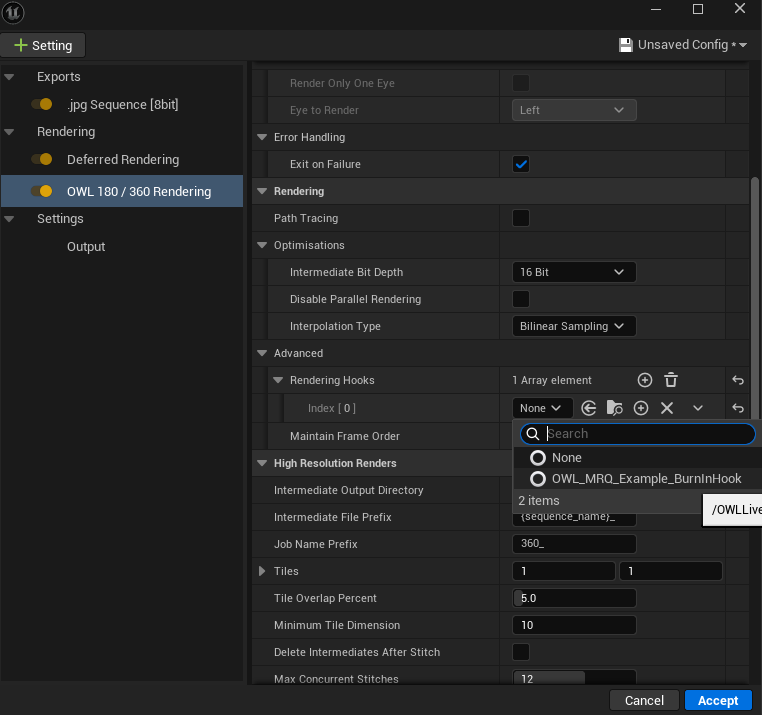This screenshot has width=762, height=715.
Task: Click the Tile Overlap Percent slider field
Action: (x=573, y=598)
